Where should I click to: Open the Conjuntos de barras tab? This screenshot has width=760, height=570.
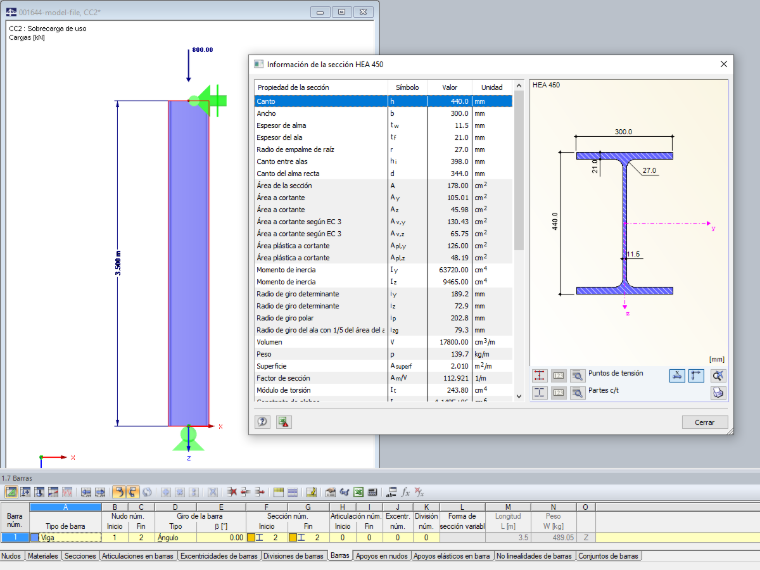pos(608,556)
